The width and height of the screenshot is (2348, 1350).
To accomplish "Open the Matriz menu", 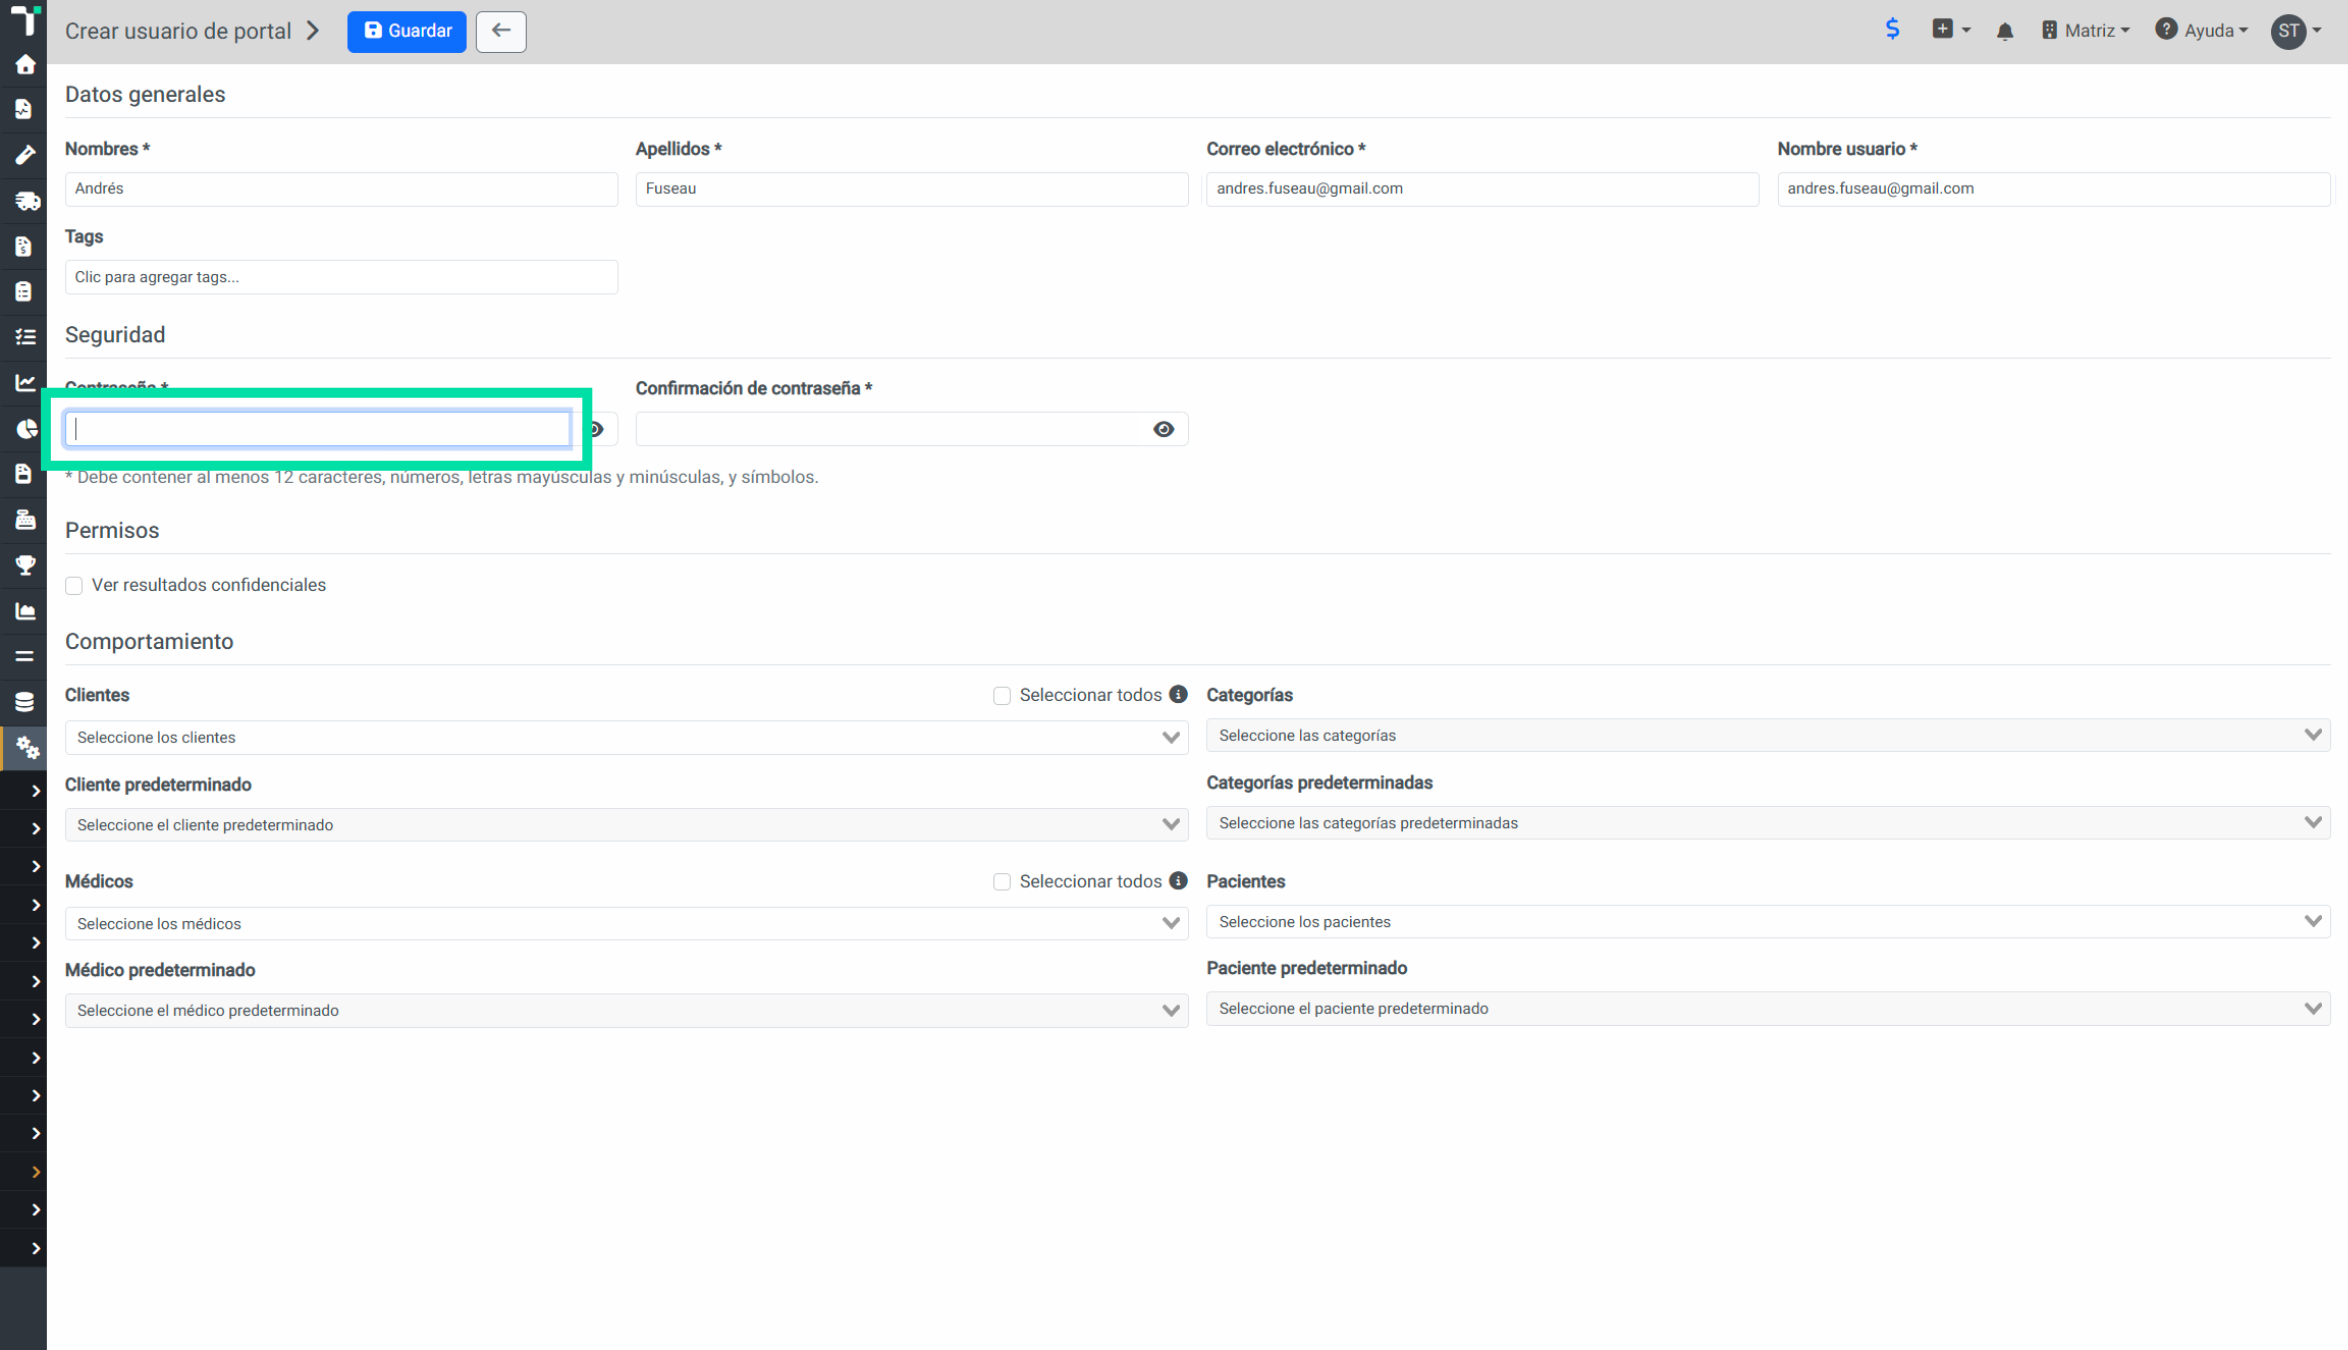I will 2085,31.
